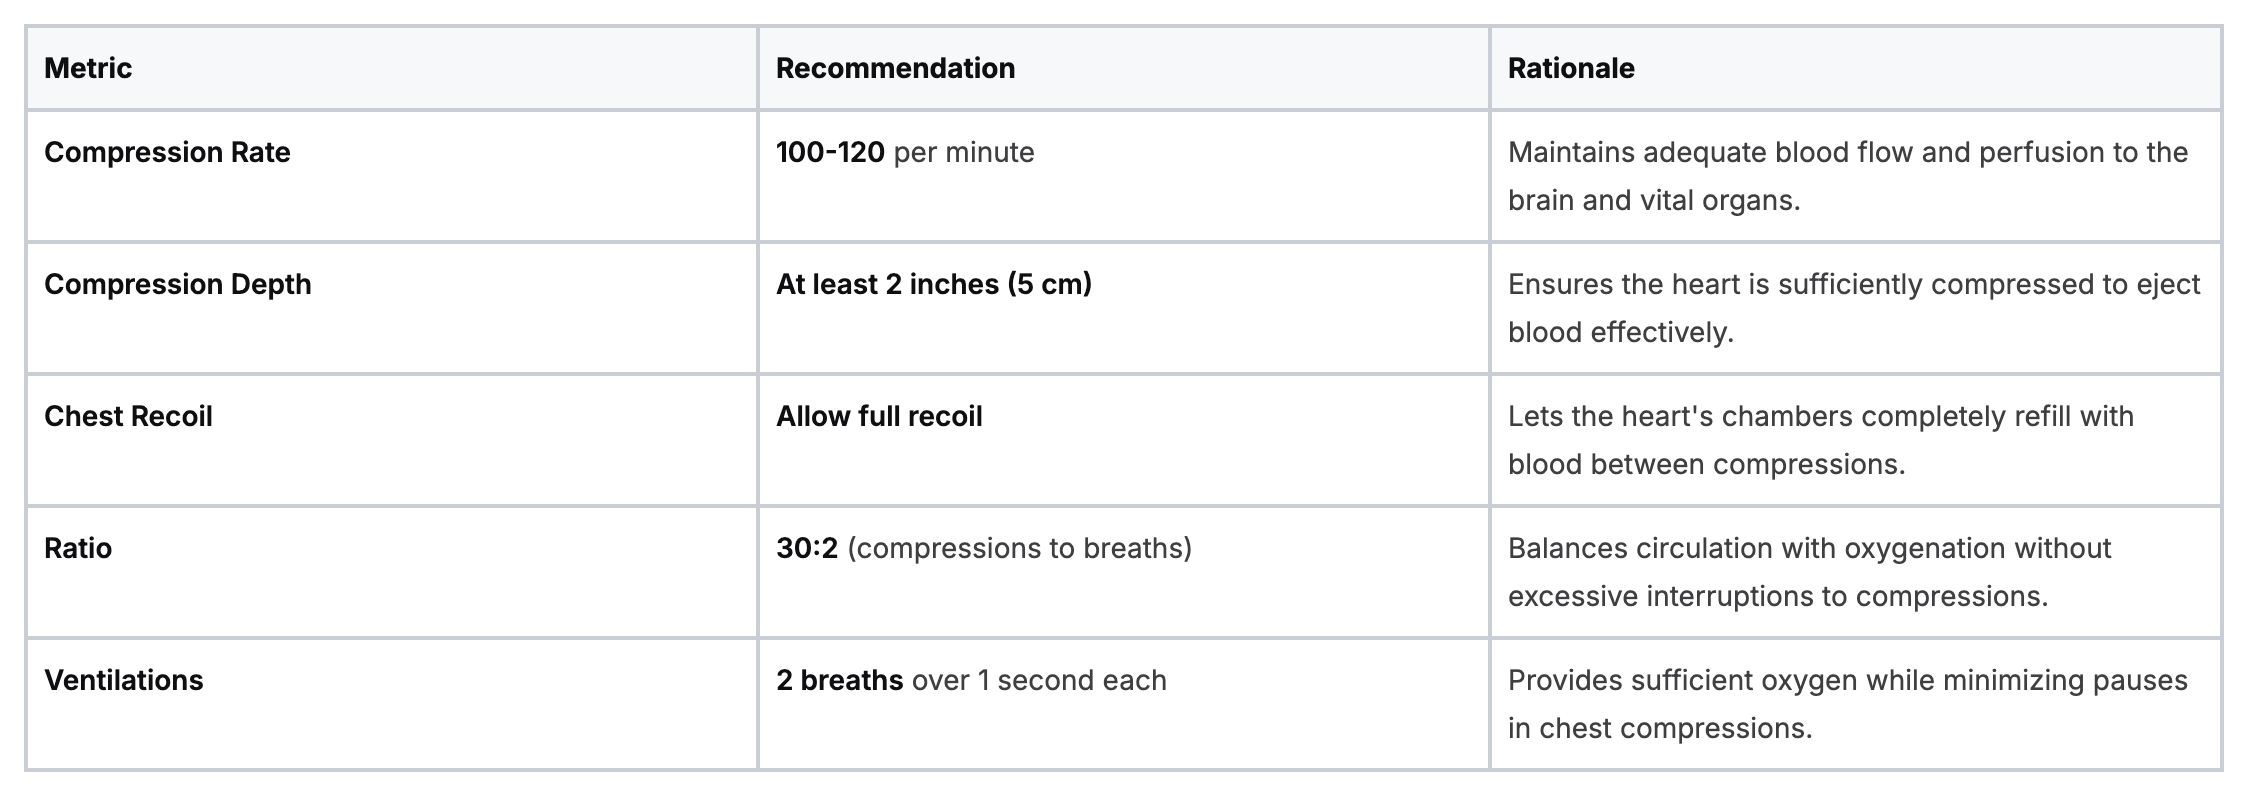Click the minimizing pauses rationale text
This screenshot has height=796, width=2258.
click(1847, 704)
